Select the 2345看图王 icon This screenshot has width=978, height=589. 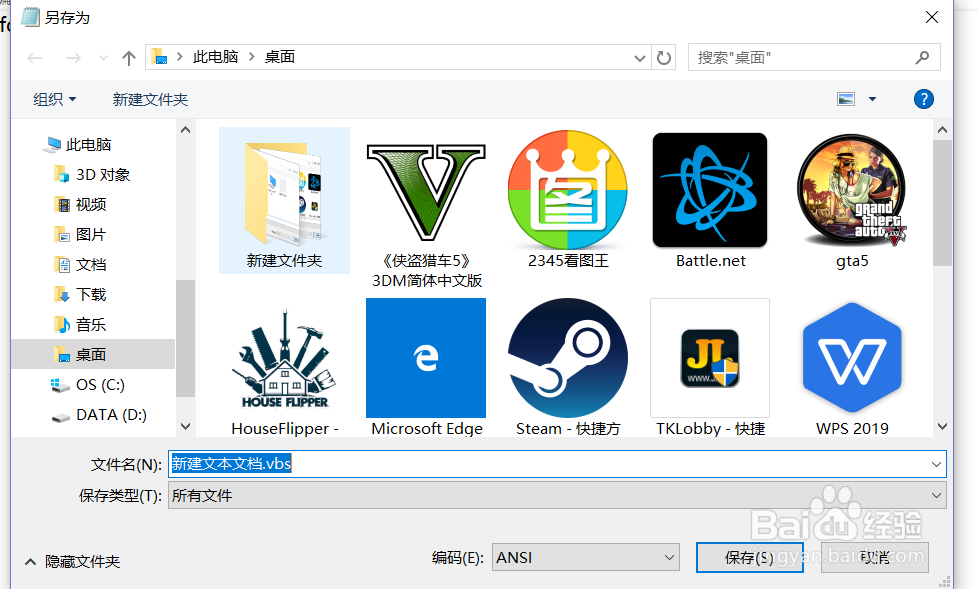[568, 190]
